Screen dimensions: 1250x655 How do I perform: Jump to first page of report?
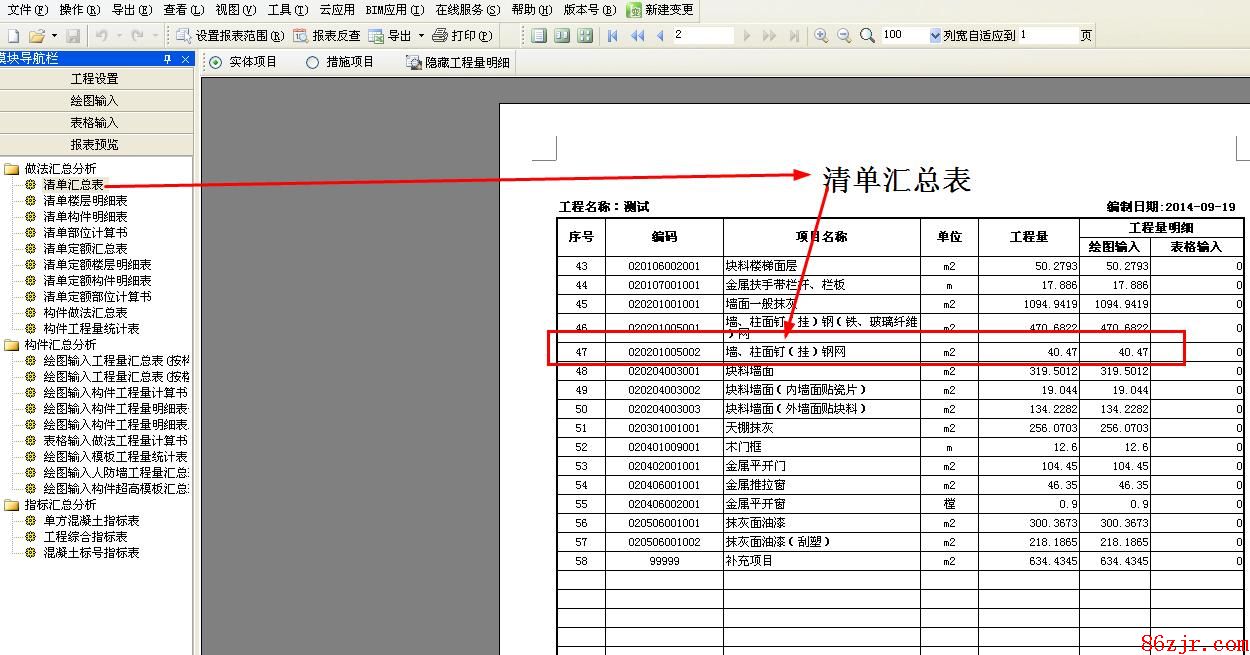coord(614,36)
